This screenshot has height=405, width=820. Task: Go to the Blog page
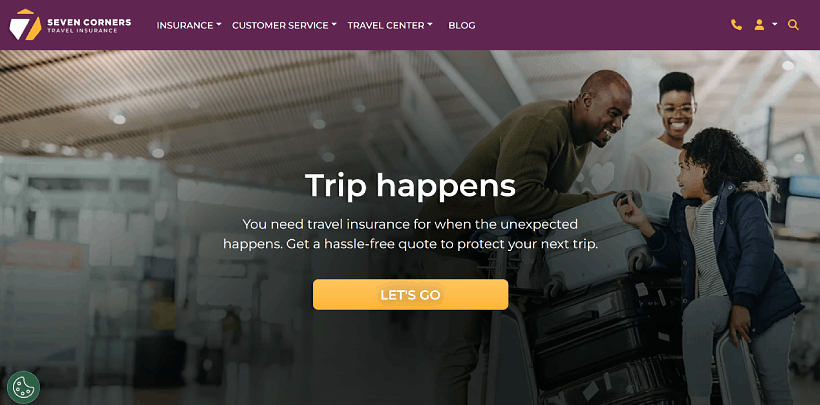462,25
